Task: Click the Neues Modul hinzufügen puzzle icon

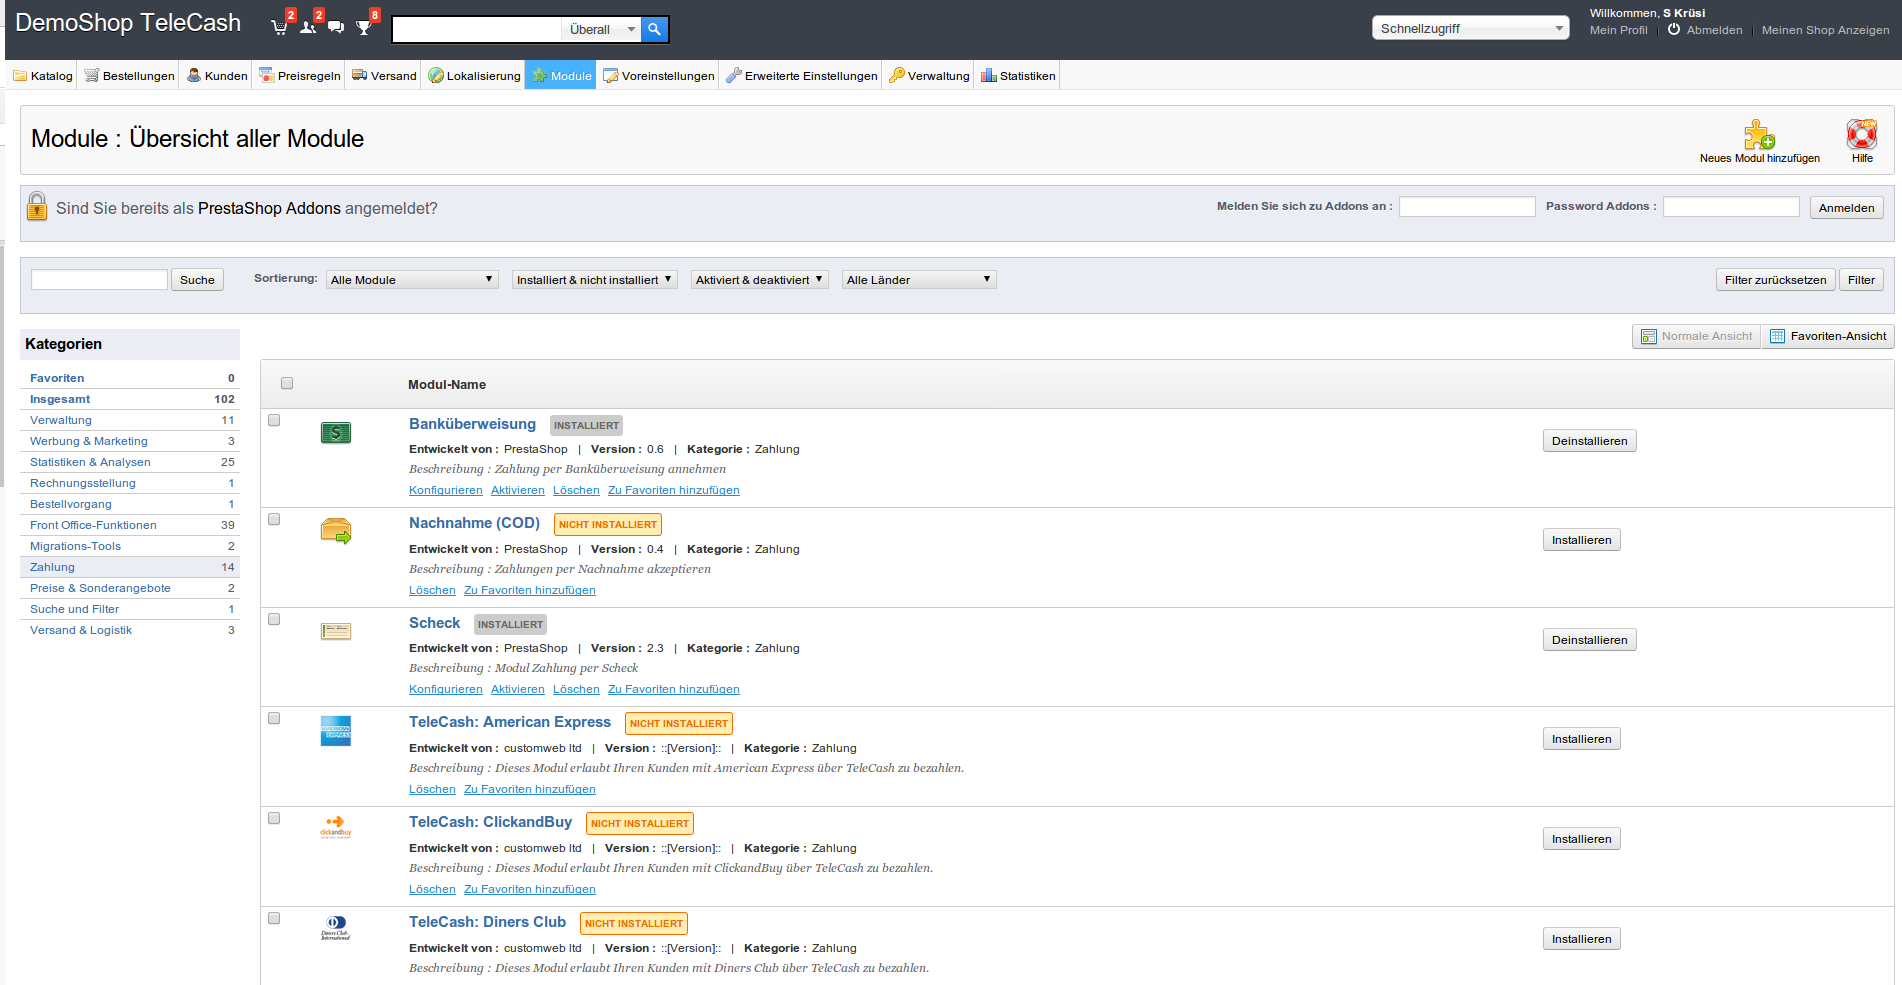Action: pyautogui.click(x=1759, y=135)
